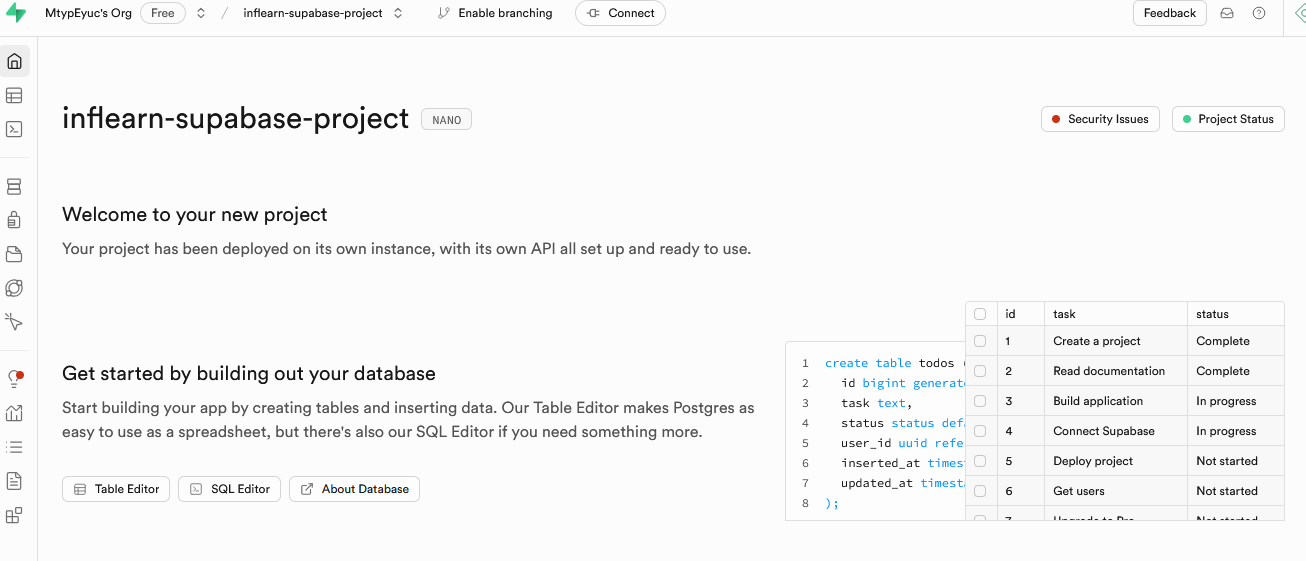The height and width of the screenshot is (561, 1306).
Task: View Security Issues
Action: [x=1100, y=119]
